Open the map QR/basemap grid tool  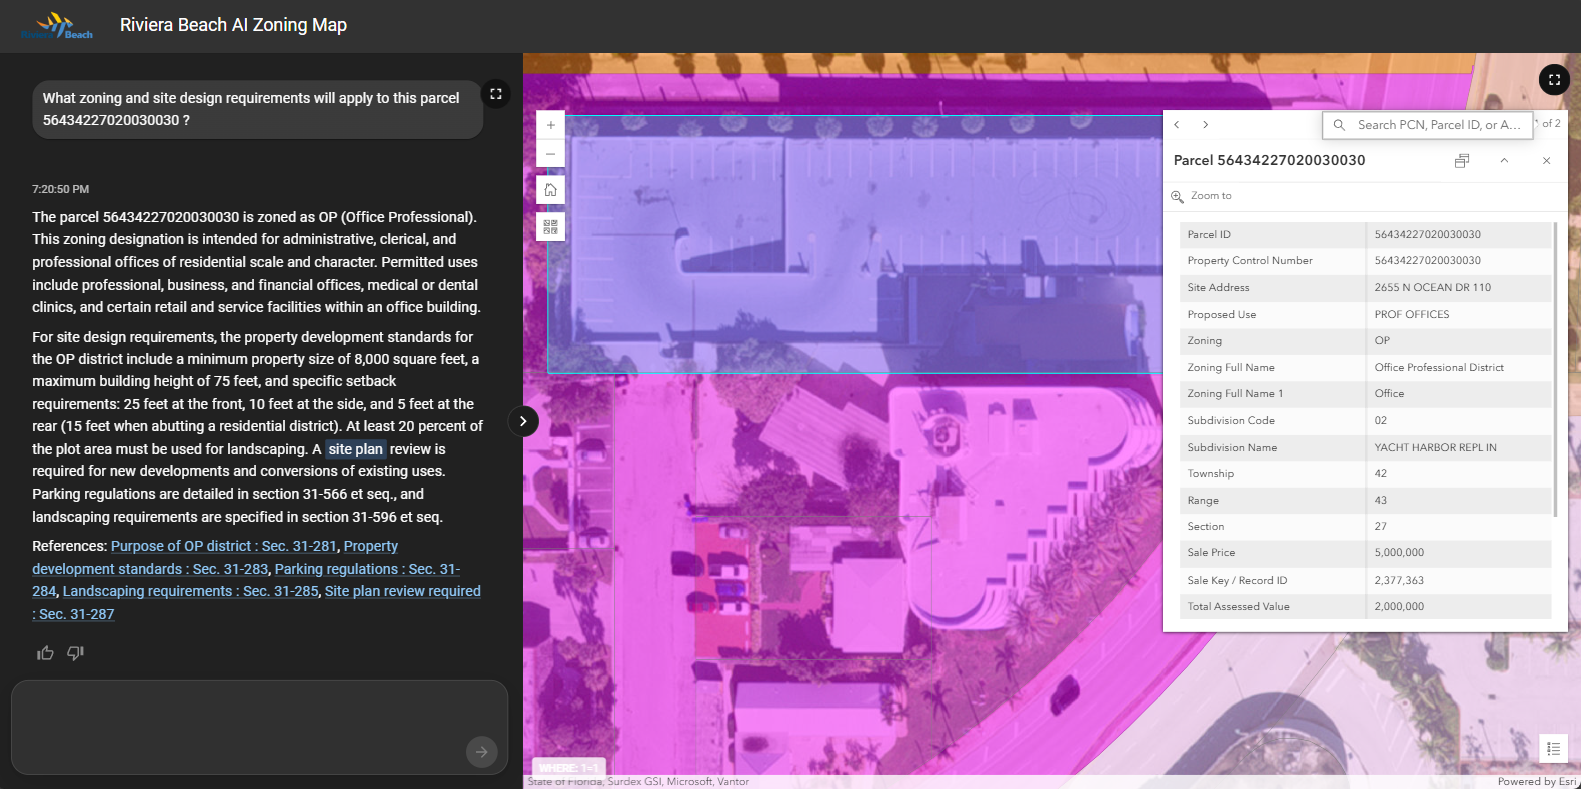551,227
